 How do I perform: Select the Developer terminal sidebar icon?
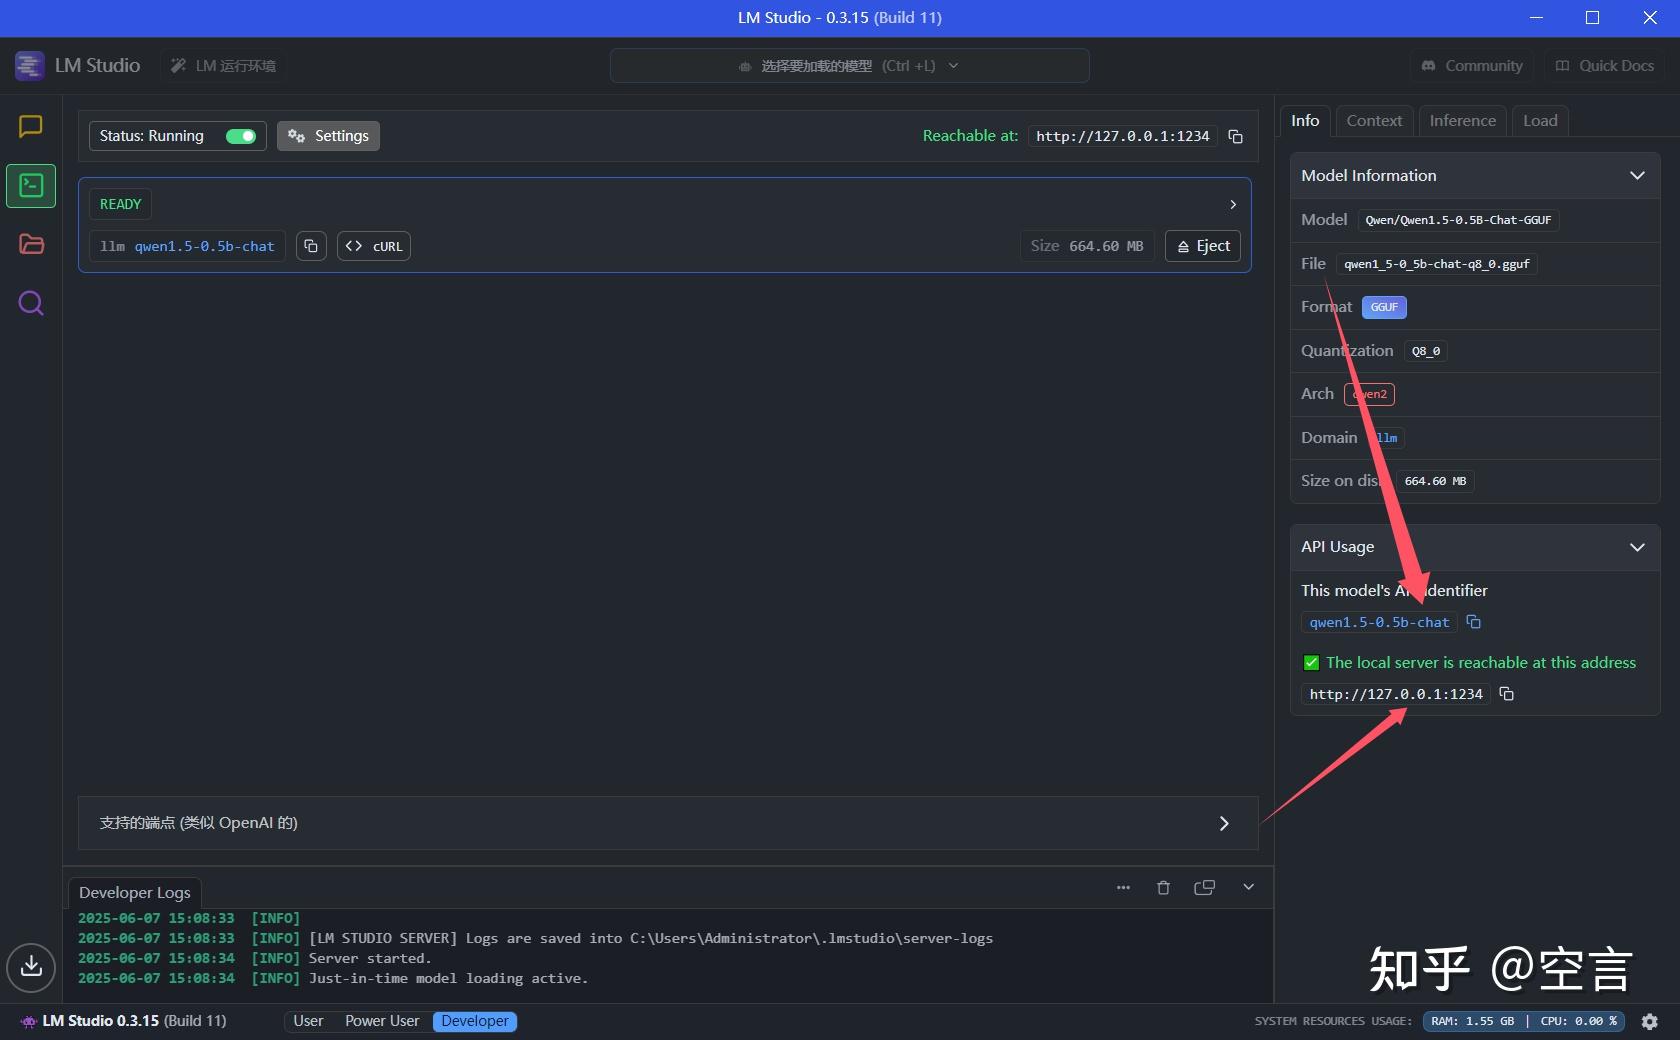30,186
